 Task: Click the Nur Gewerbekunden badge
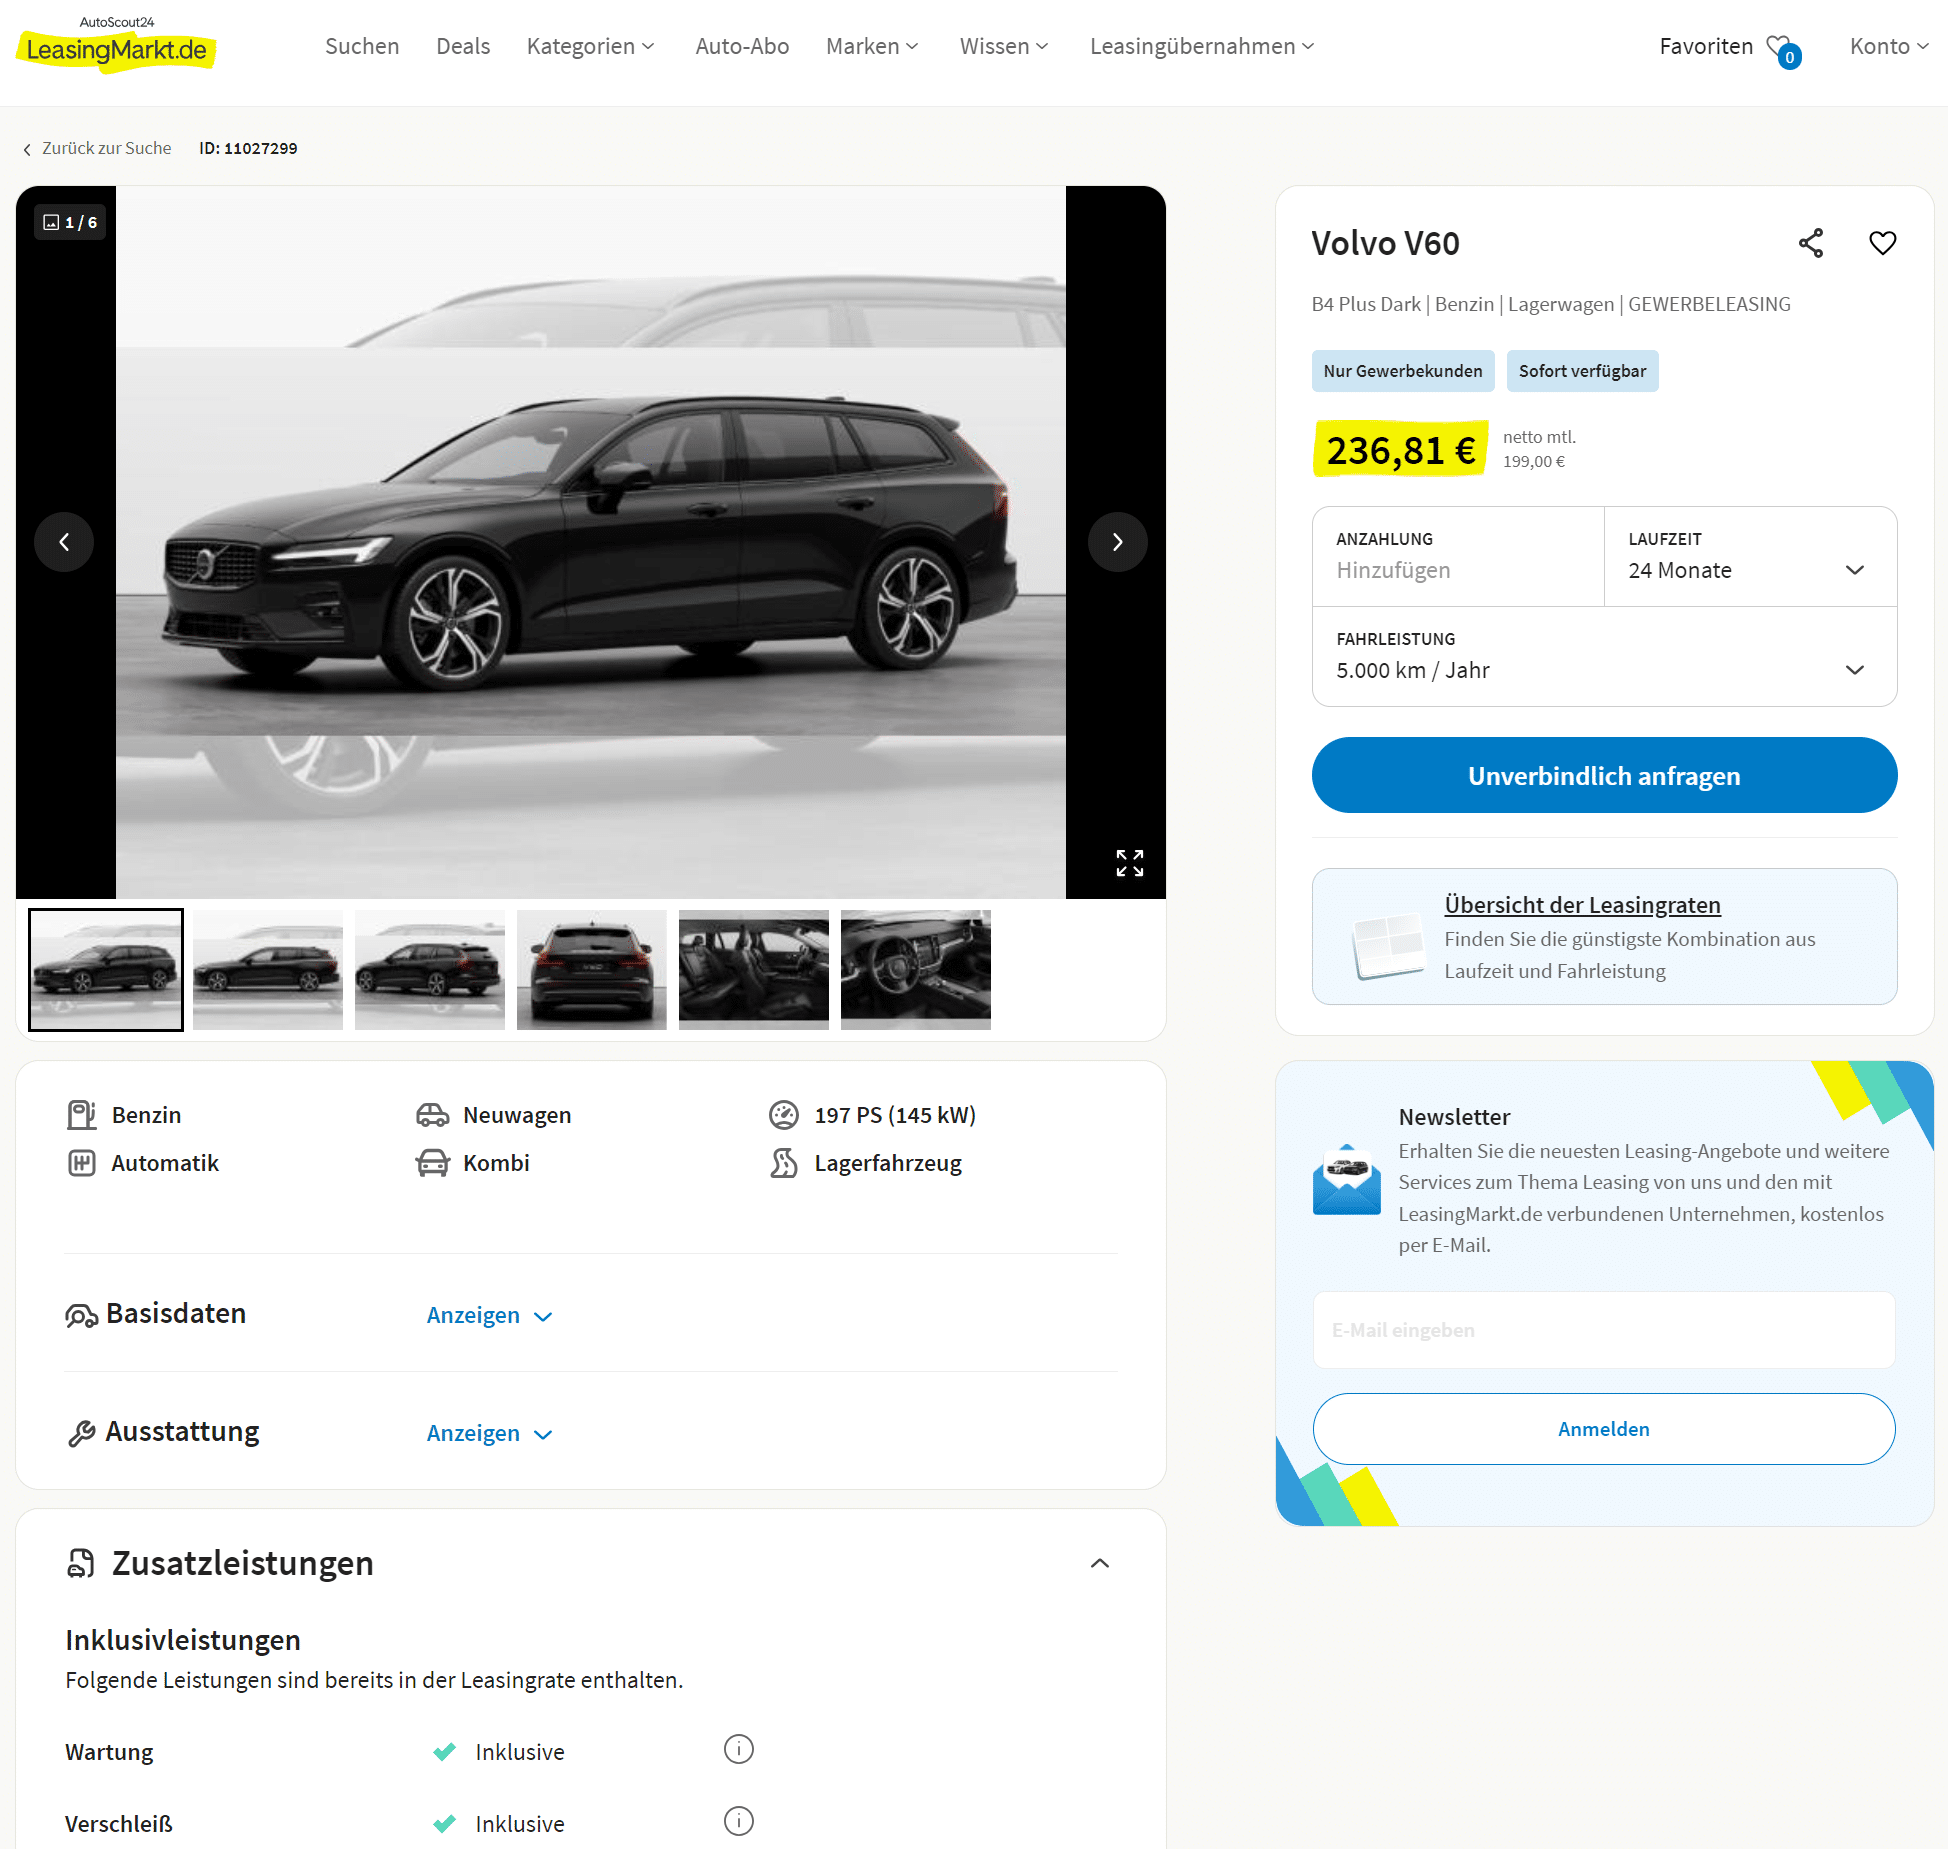click(1403, 371)
